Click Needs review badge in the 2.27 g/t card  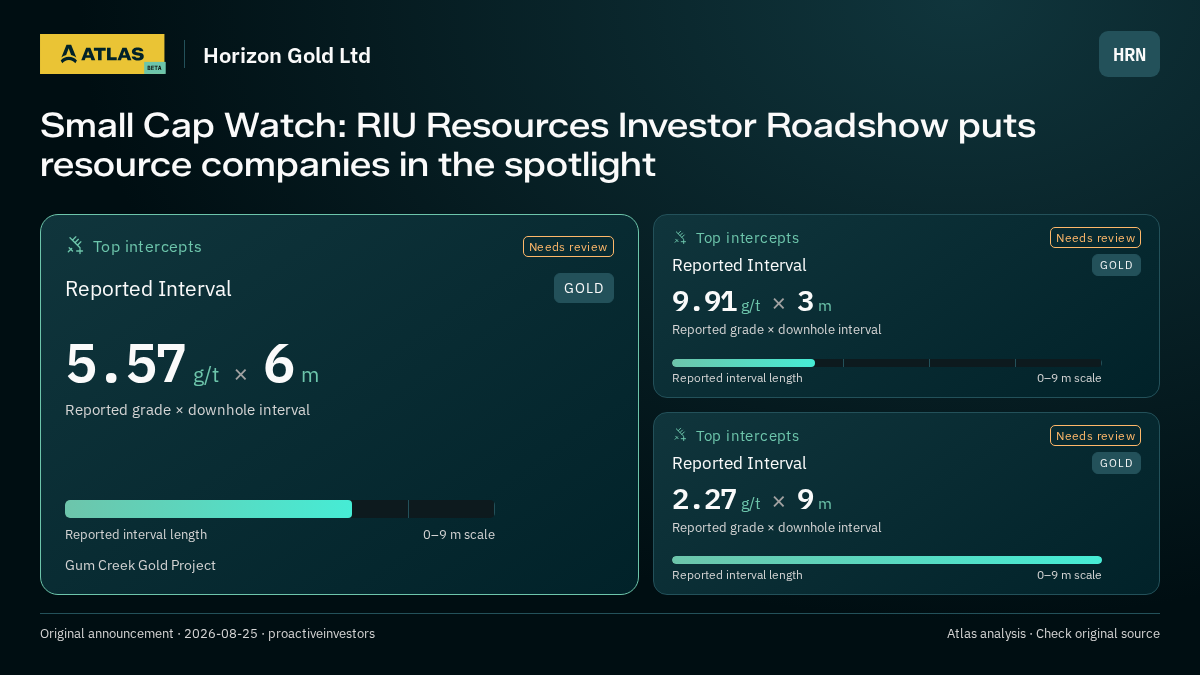[x=1095, y=436]
